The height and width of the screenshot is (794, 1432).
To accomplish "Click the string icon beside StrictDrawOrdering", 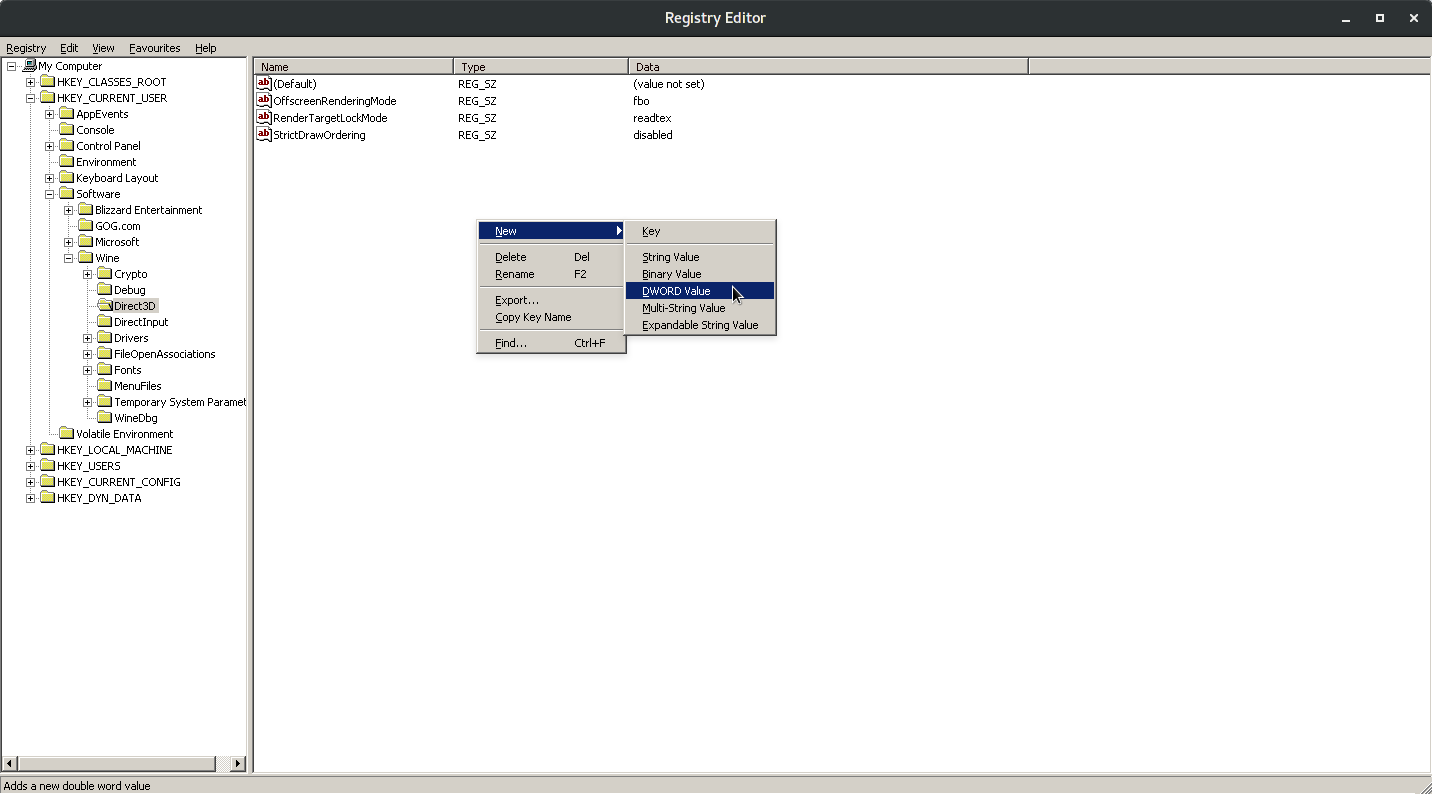I will (264, 134).
